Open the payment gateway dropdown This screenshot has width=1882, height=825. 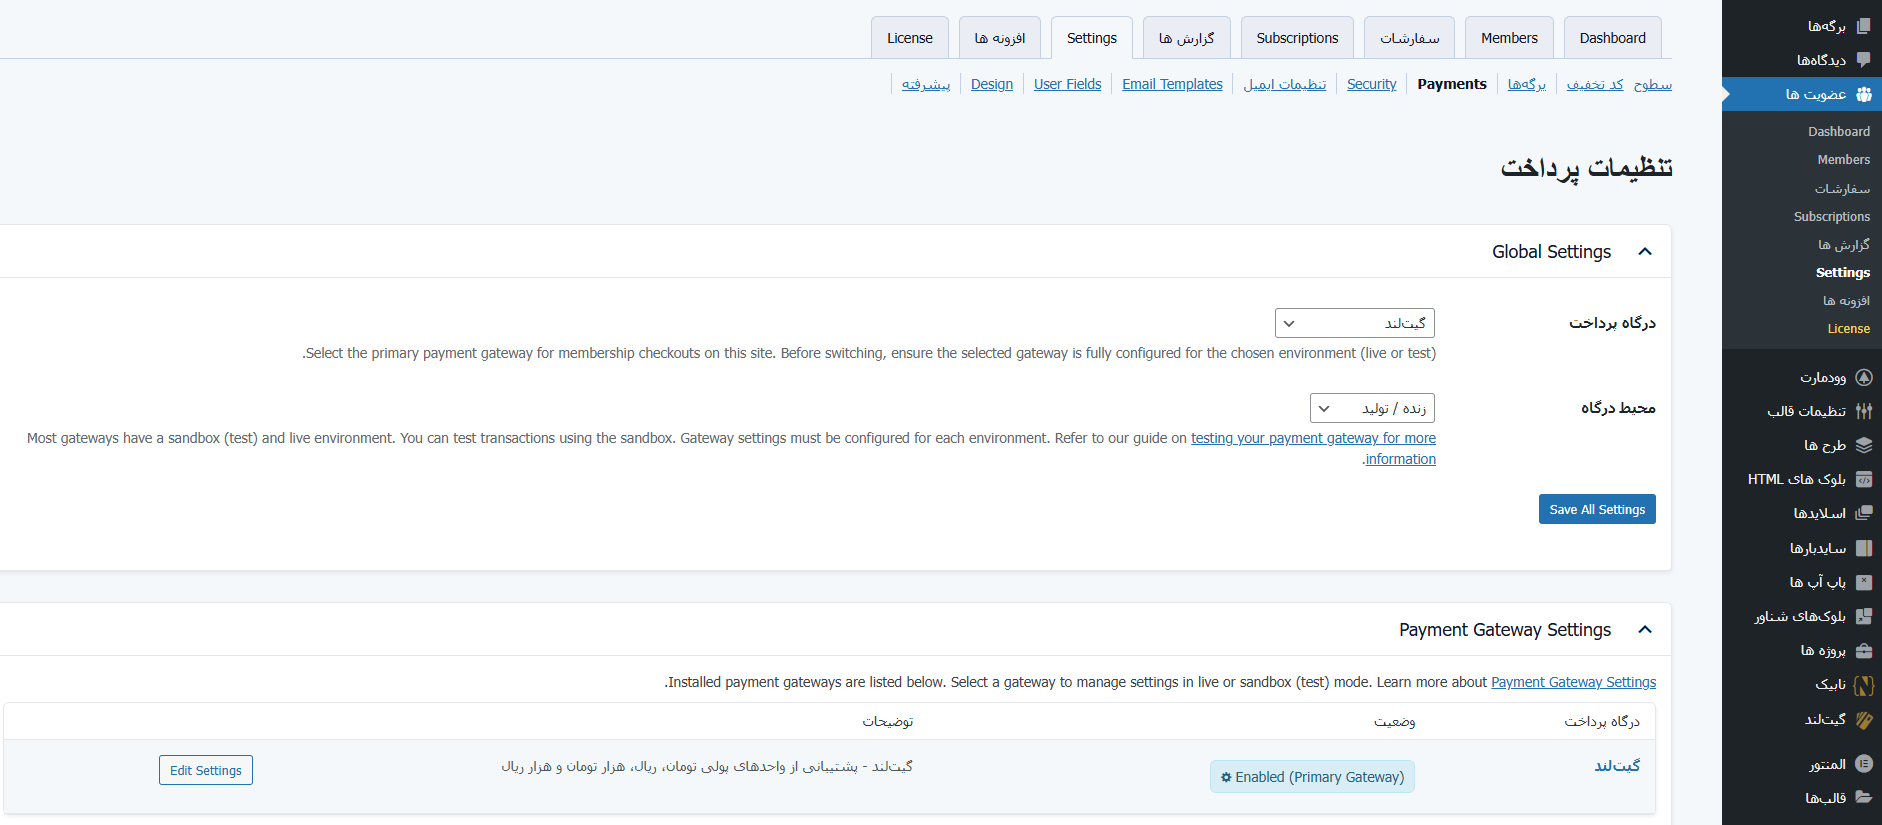[x=1354, y=323]
